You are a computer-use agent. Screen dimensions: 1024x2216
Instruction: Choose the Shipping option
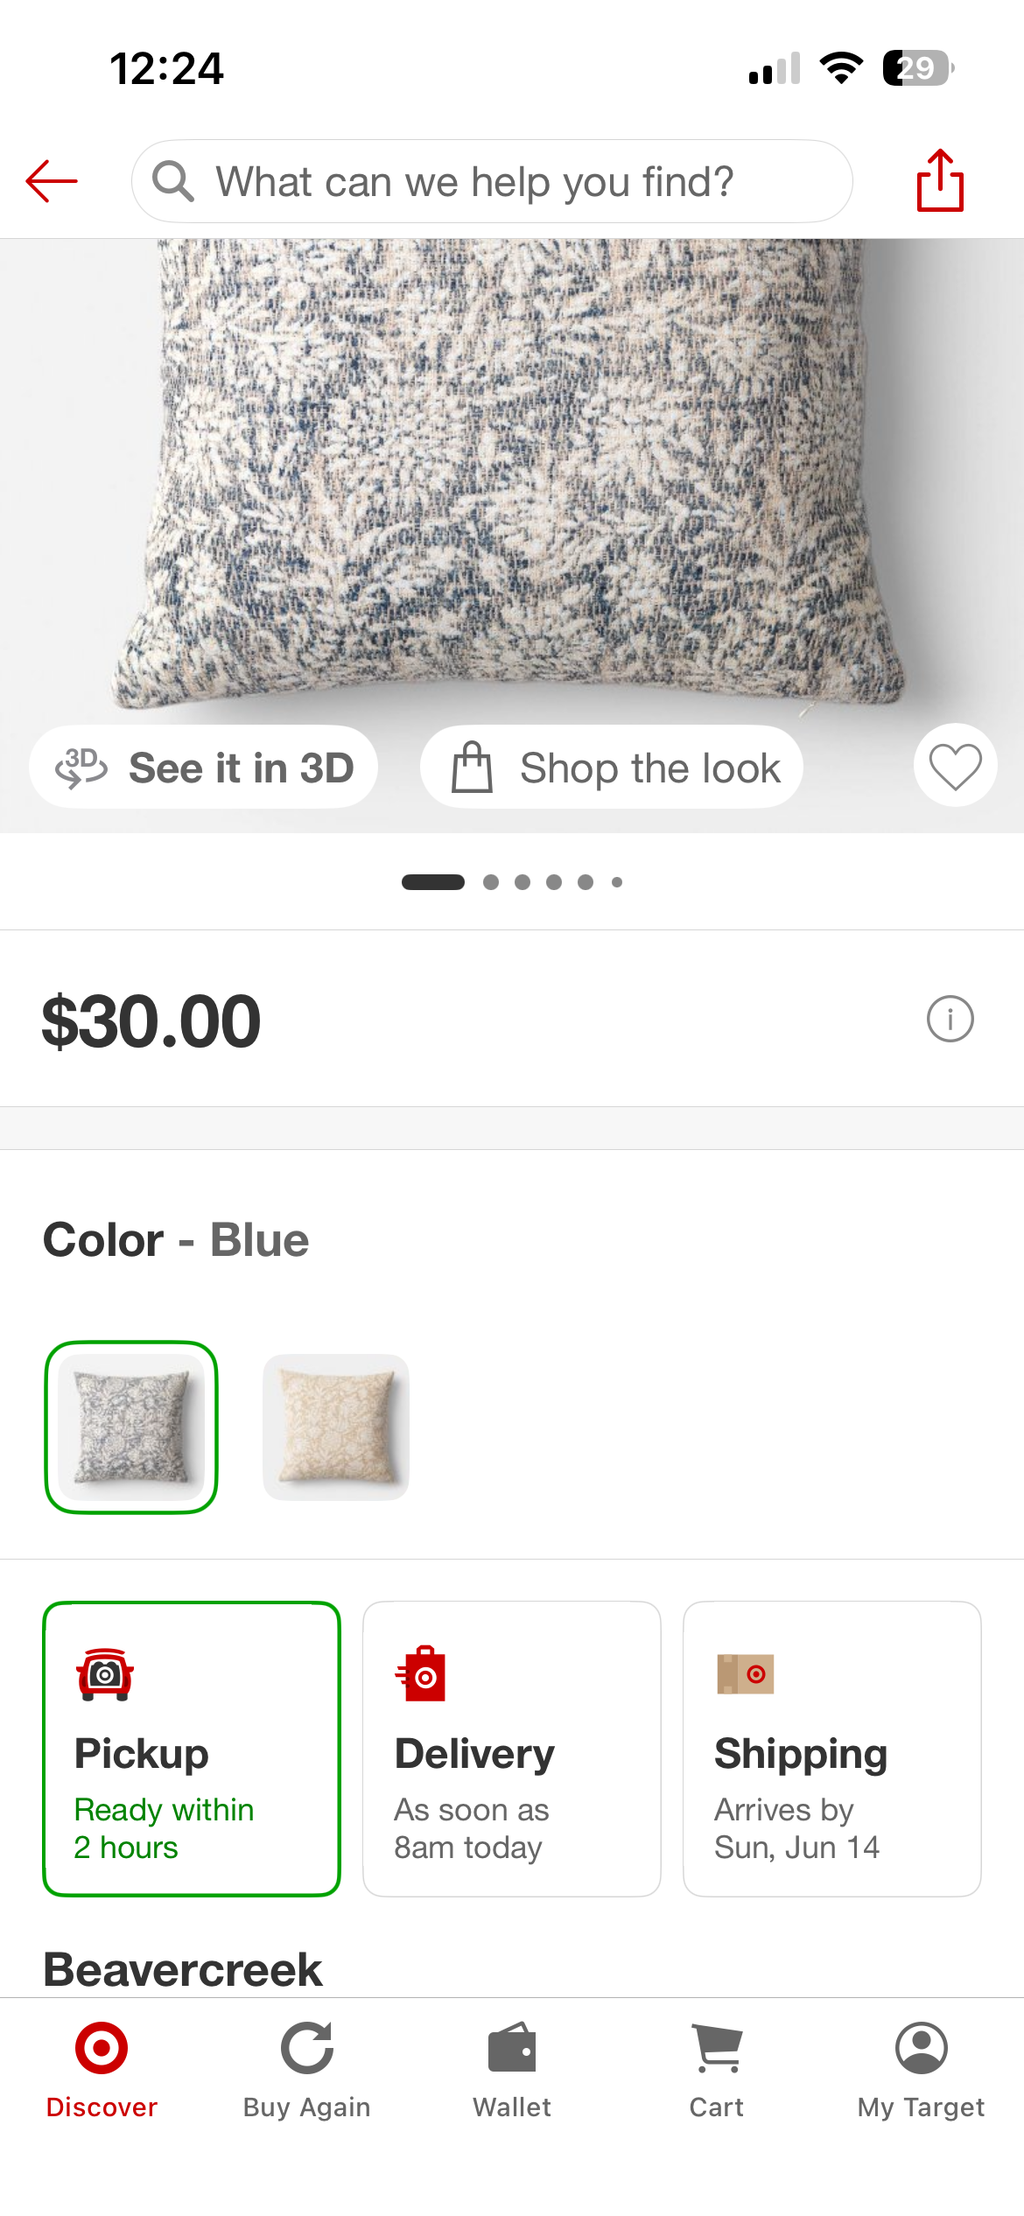tap(831, 1748)
